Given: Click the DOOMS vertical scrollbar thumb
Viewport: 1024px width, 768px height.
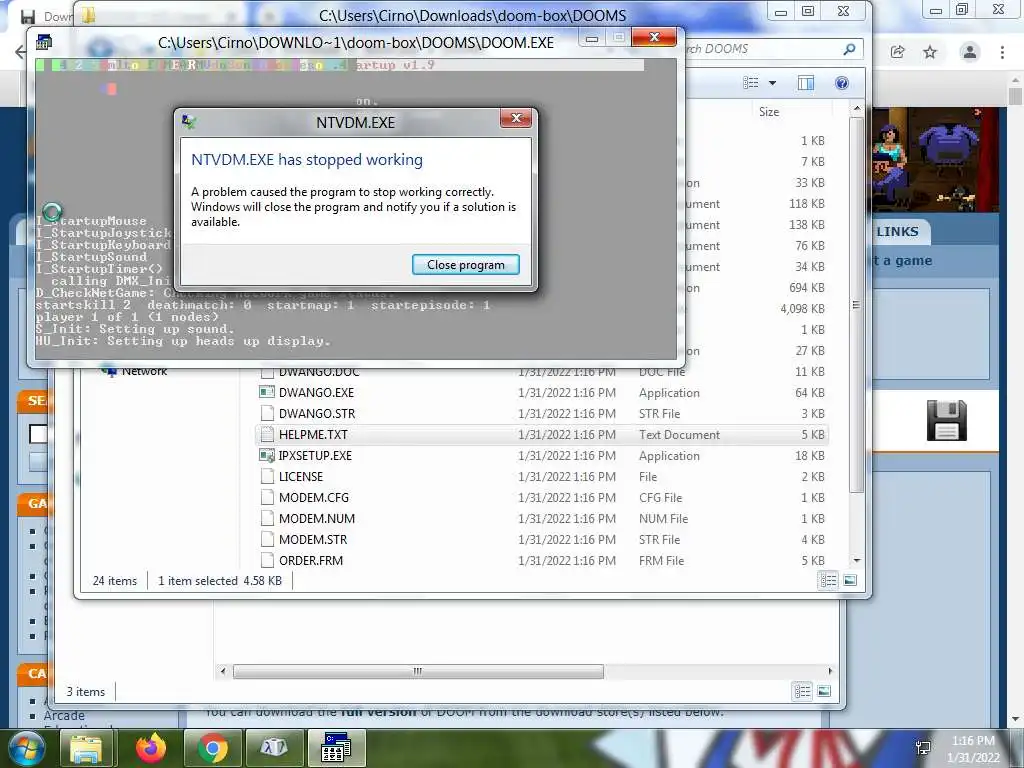Looking at the screenshot, I should tap(856, 305).
